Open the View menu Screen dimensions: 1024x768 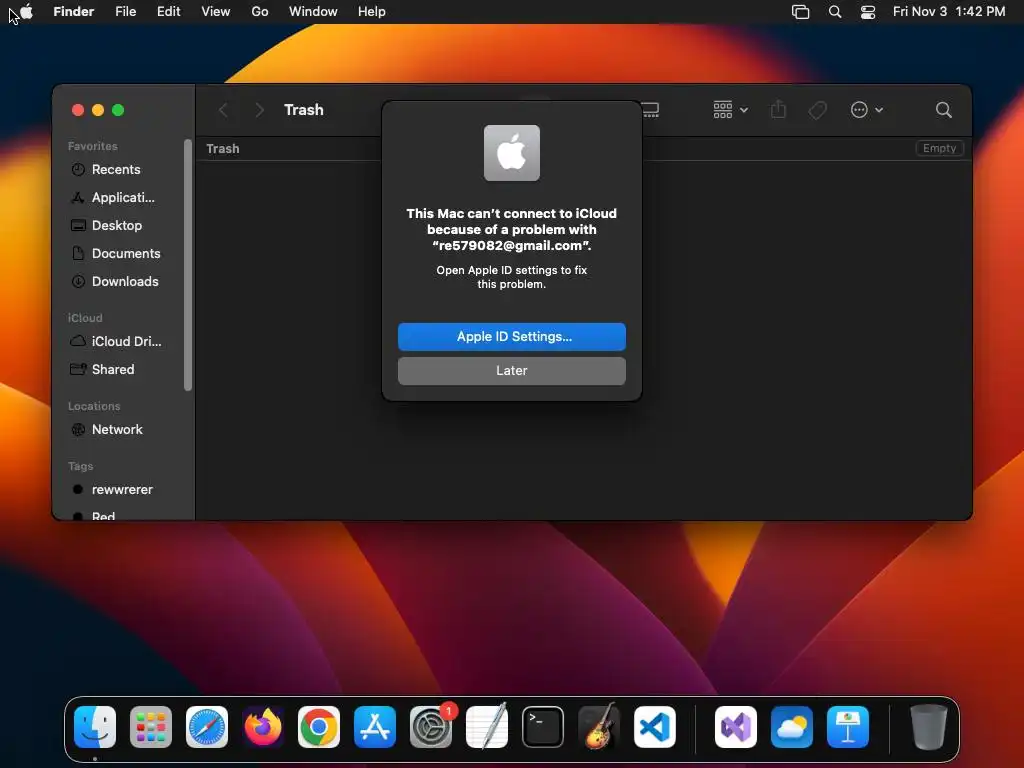pyautogui.click(x=216, y=12)
